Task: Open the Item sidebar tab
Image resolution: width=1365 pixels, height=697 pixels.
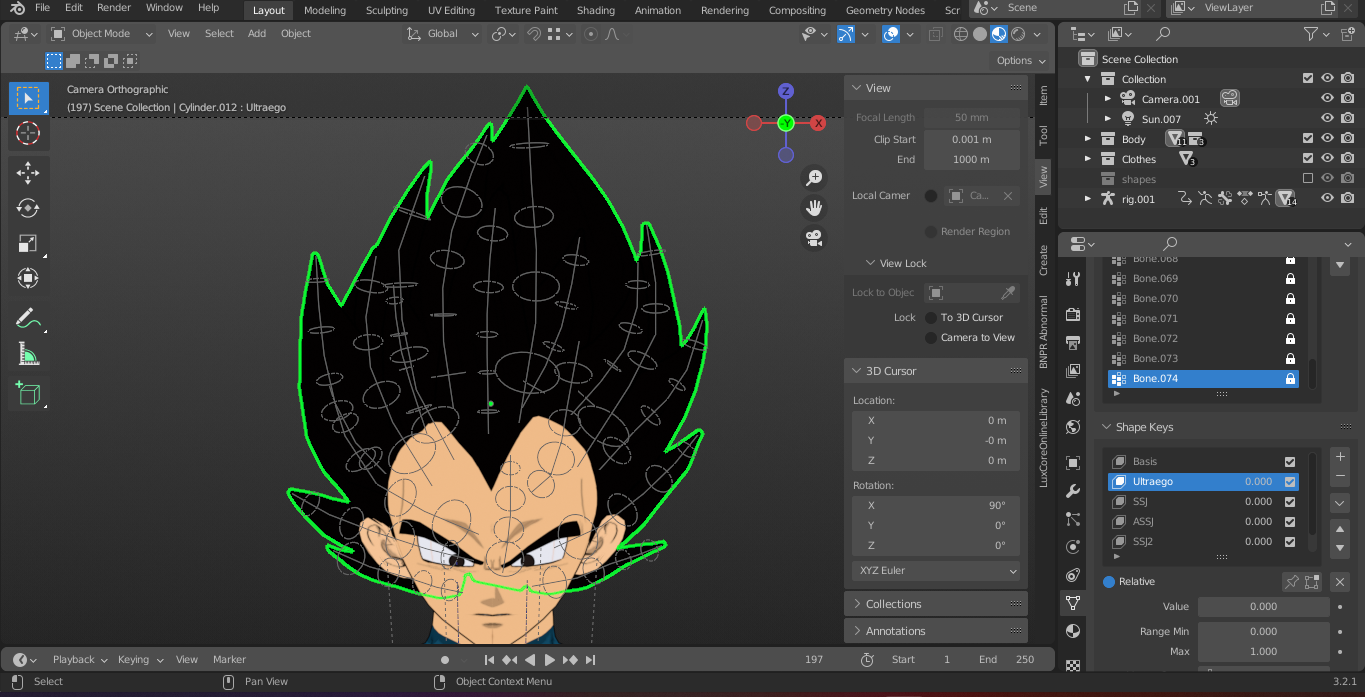Action: tap(1043, 95)
